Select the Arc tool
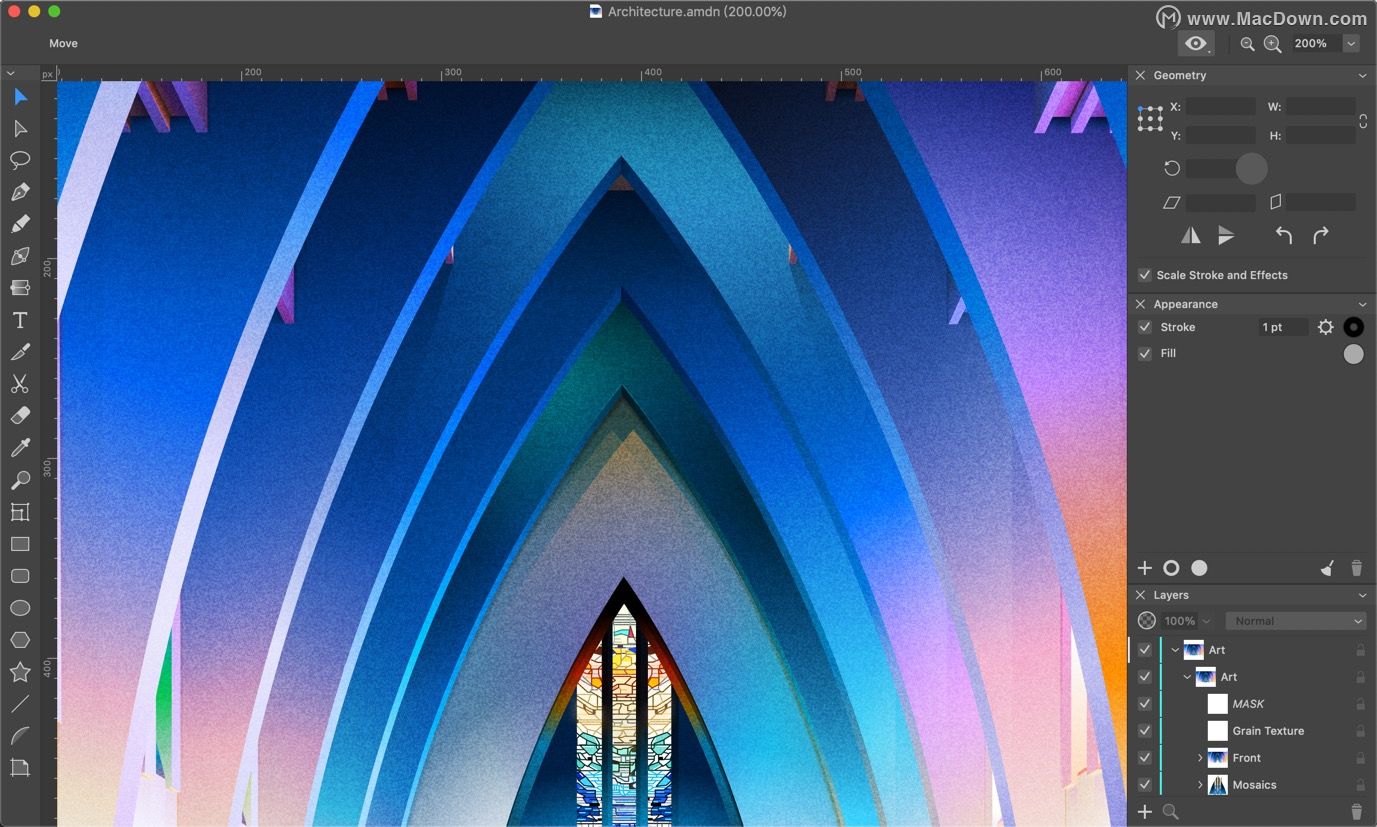1377x827 pixels. click(20, 736)
